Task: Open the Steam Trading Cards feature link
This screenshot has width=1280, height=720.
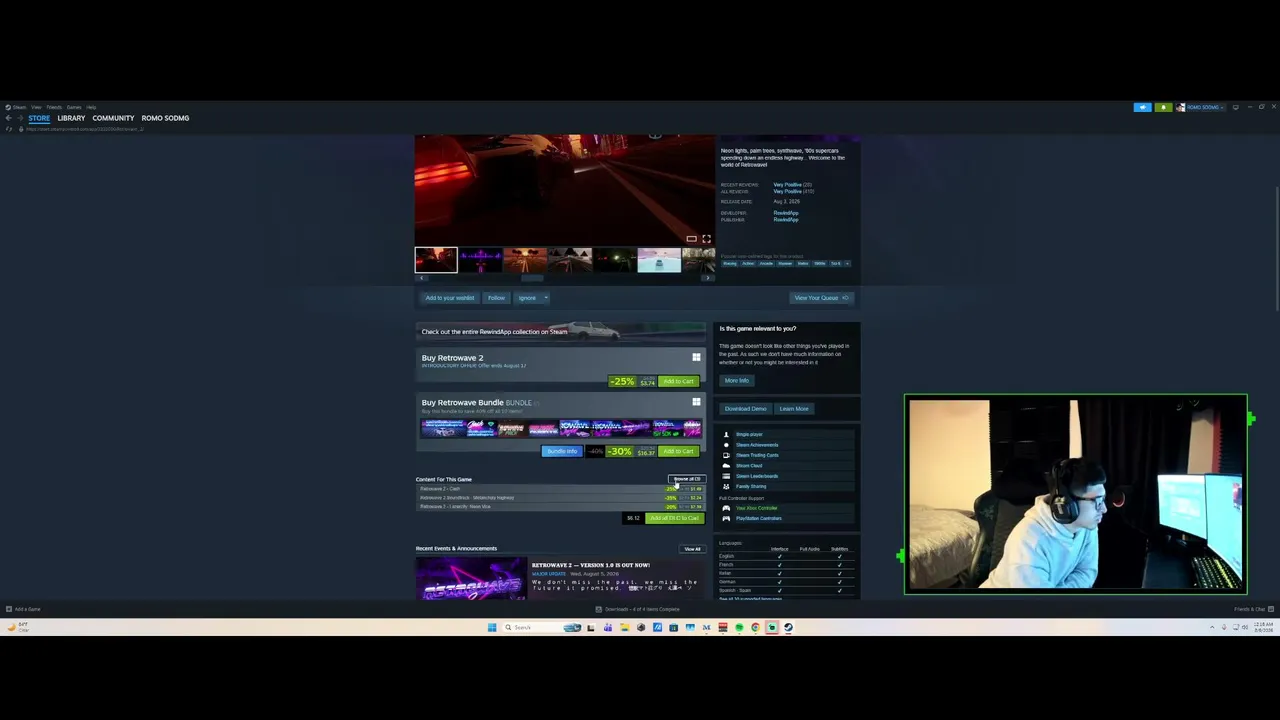Action: pos(757,455)
